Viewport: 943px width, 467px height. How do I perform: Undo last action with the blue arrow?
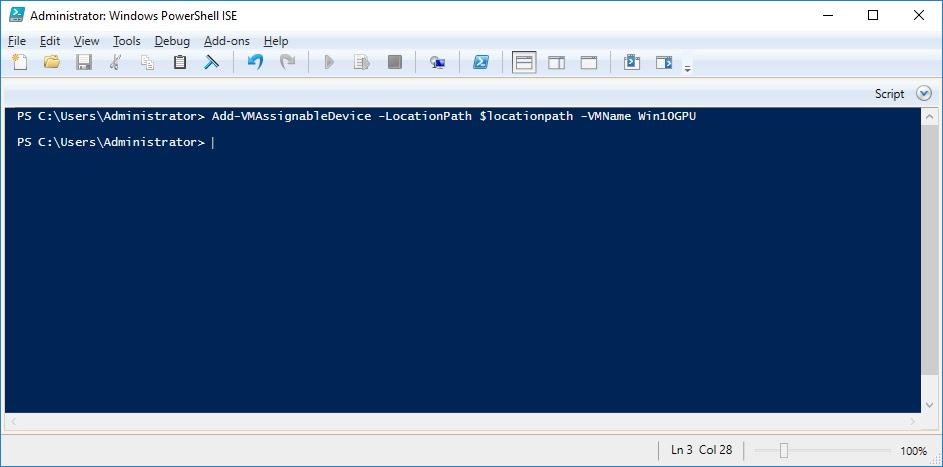click(x=256, y=62)
